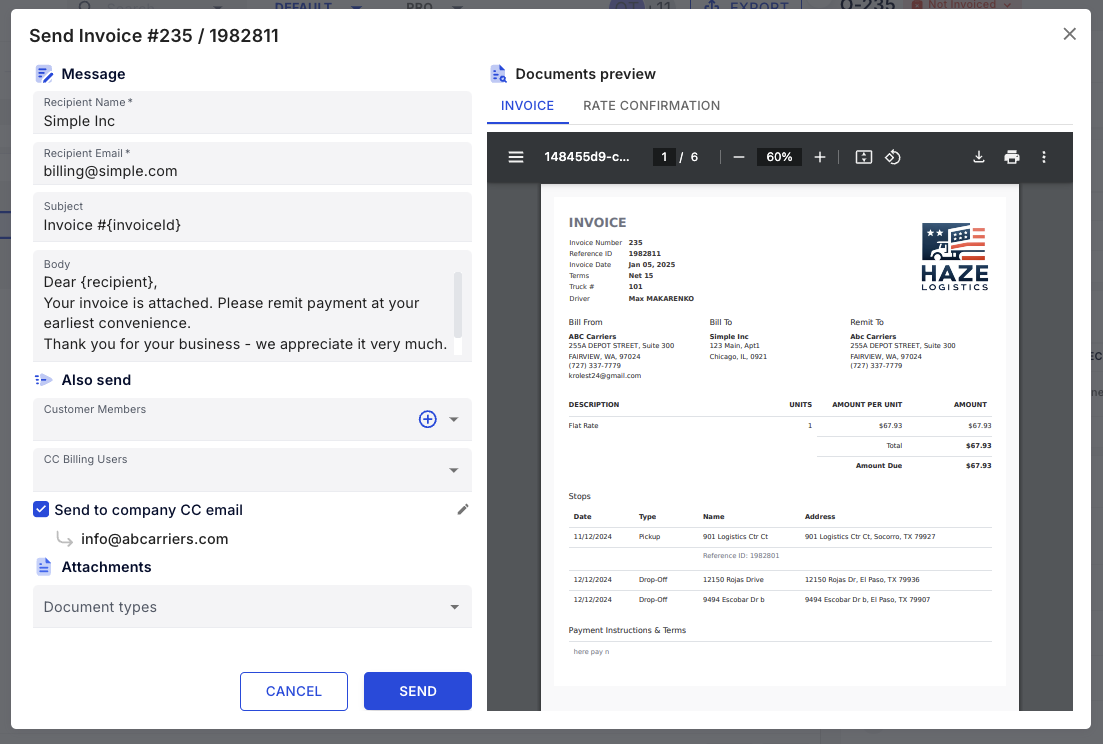Download the invoice PDF

[x=979, y=157]
